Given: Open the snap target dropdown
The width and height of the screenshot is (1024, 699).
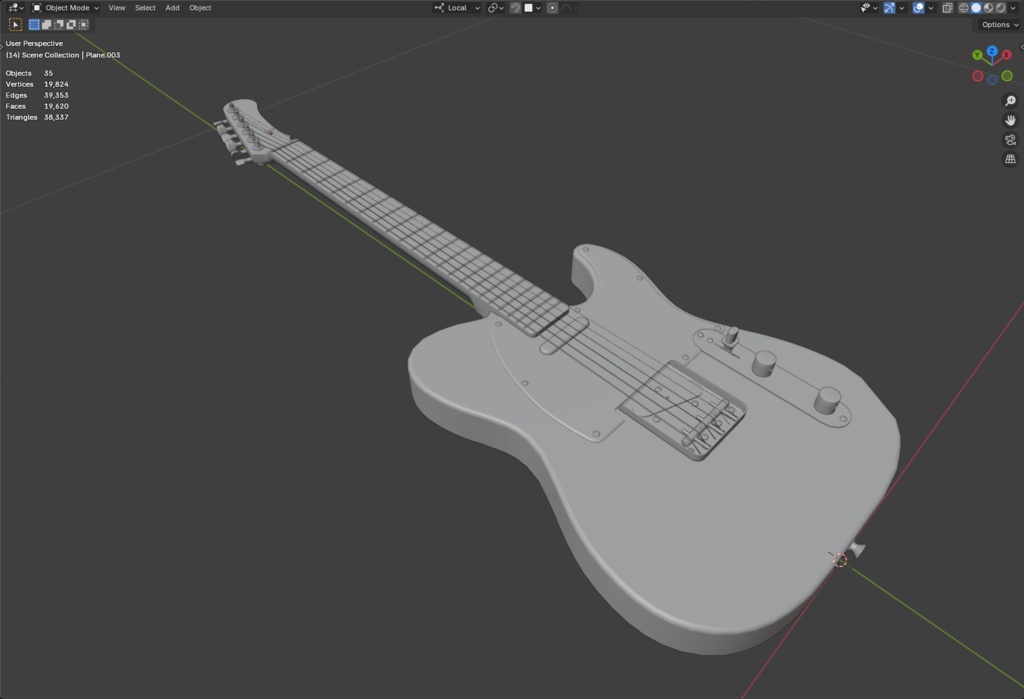Looking at the screenshot, I should point(532,8).
